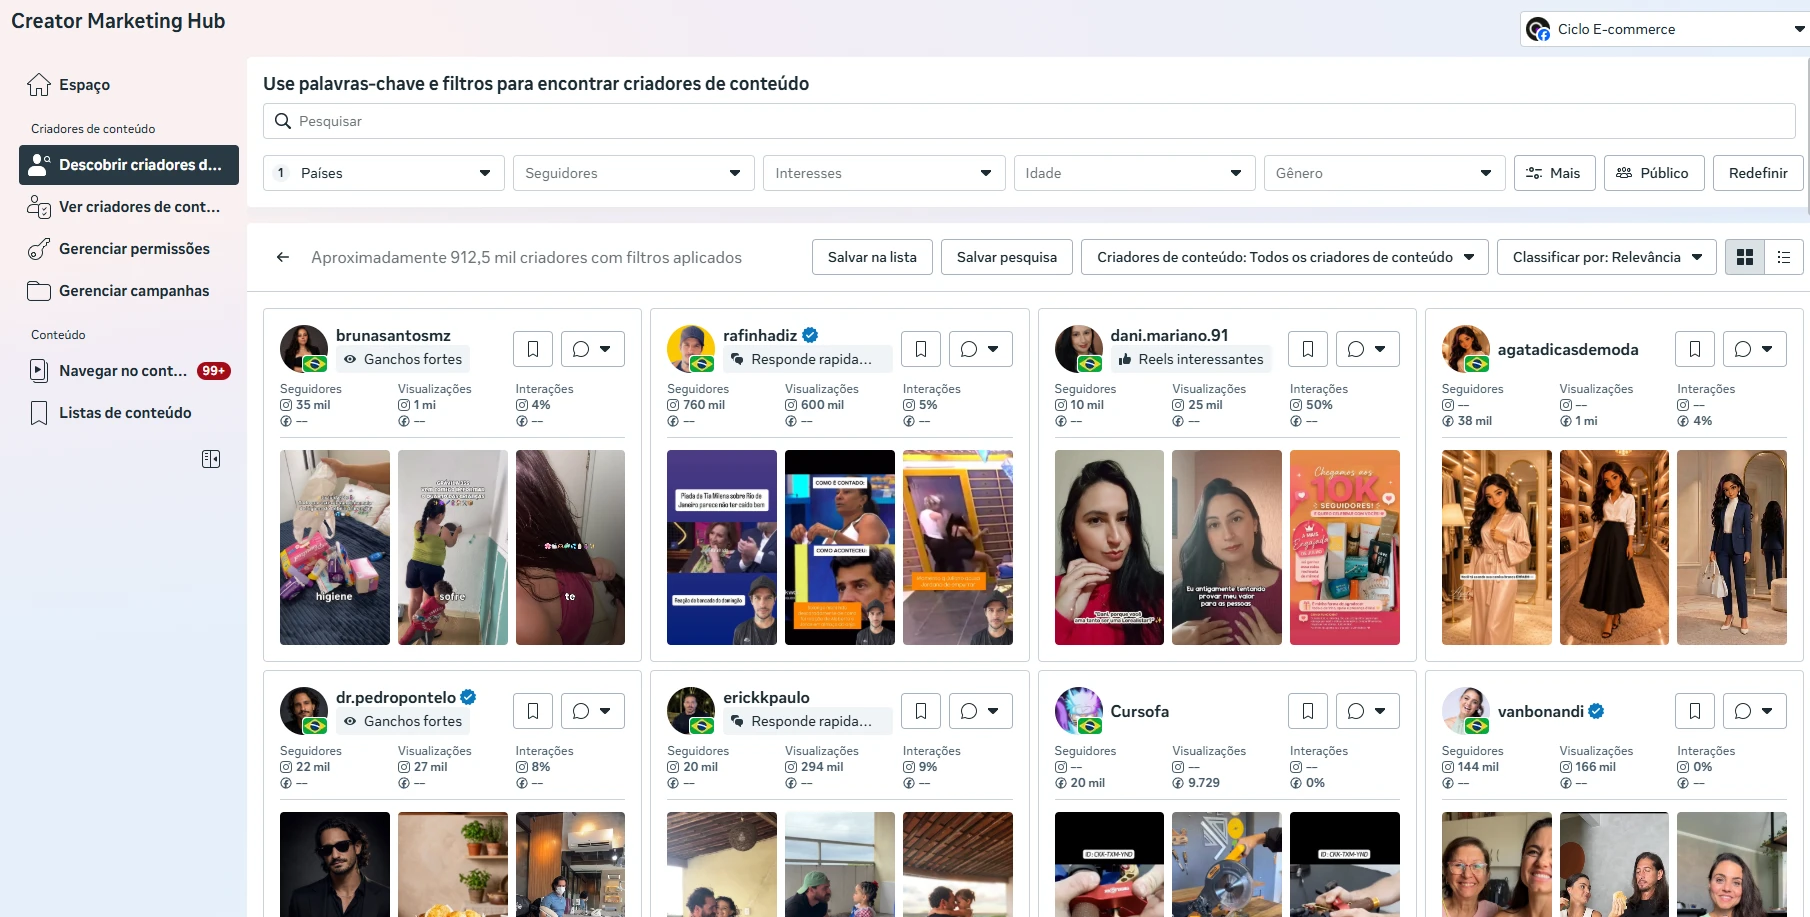Bookmark the vanbonandi creator
This screenshot has height=917, width=1810.
point(1695,711)
